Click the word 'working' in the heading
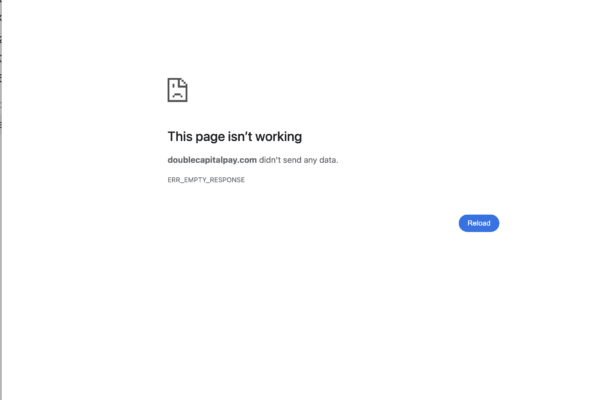Image resolution: width=600 pixels, height=400 pixels. coord(279,137)
